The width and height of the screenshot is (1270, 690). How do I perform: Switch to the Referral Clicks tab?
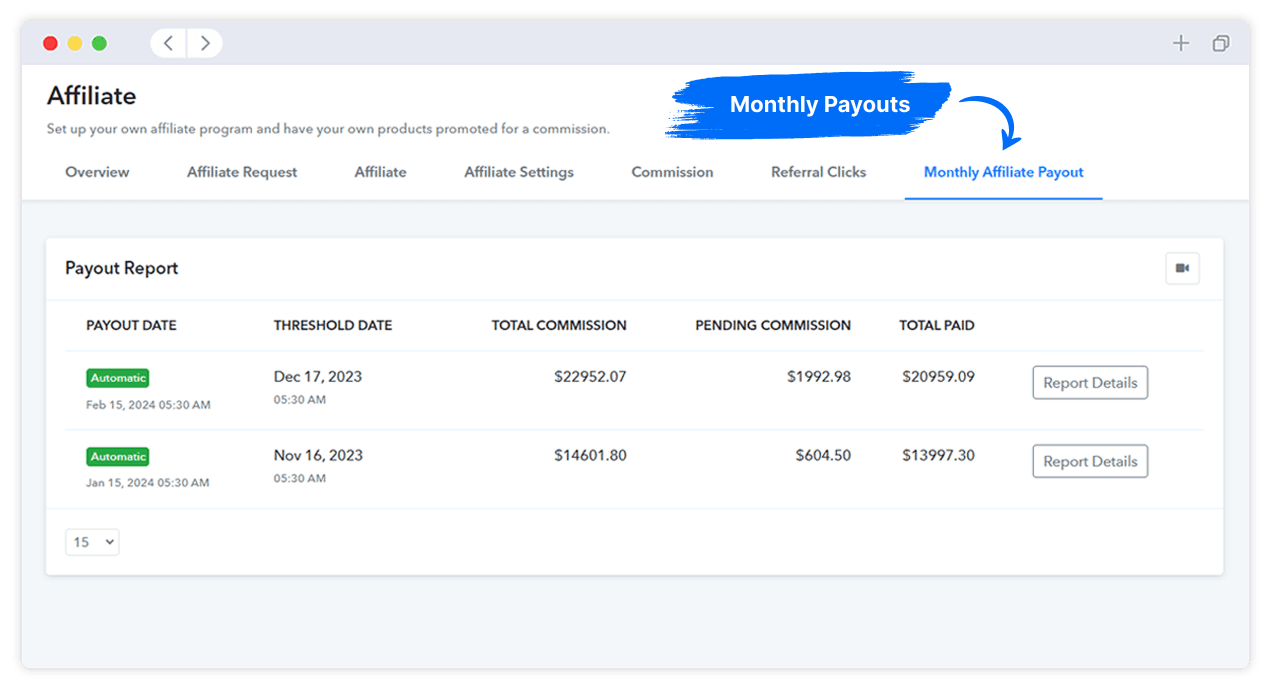818,171
